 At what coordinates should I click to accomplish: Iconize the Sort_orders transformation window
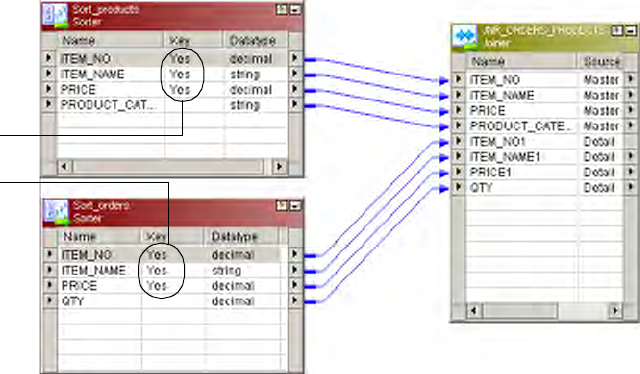[x=296, y=205]
